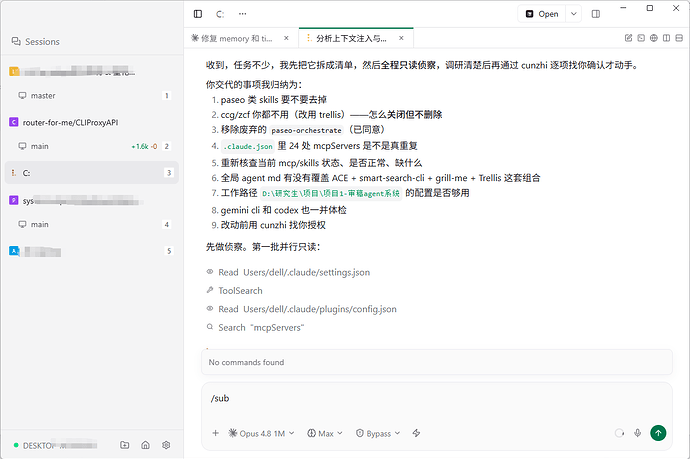The image size is (690, 459).
Task: Click the new chat compose icon
Action: click(628, 38)
